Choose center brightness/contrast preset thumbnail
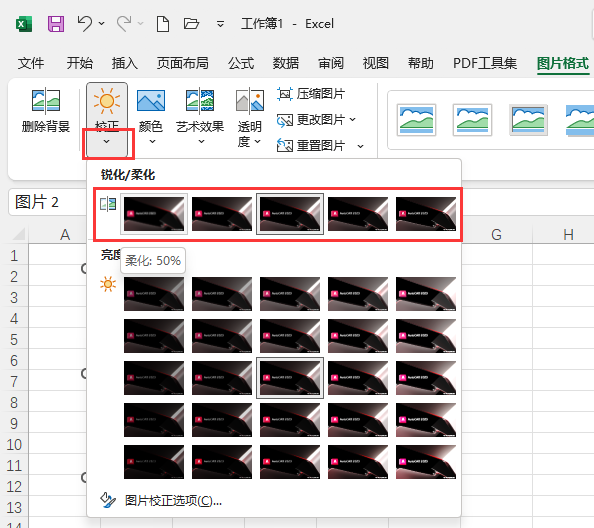The width and height of the screenshot is (594, 528). 290,378
